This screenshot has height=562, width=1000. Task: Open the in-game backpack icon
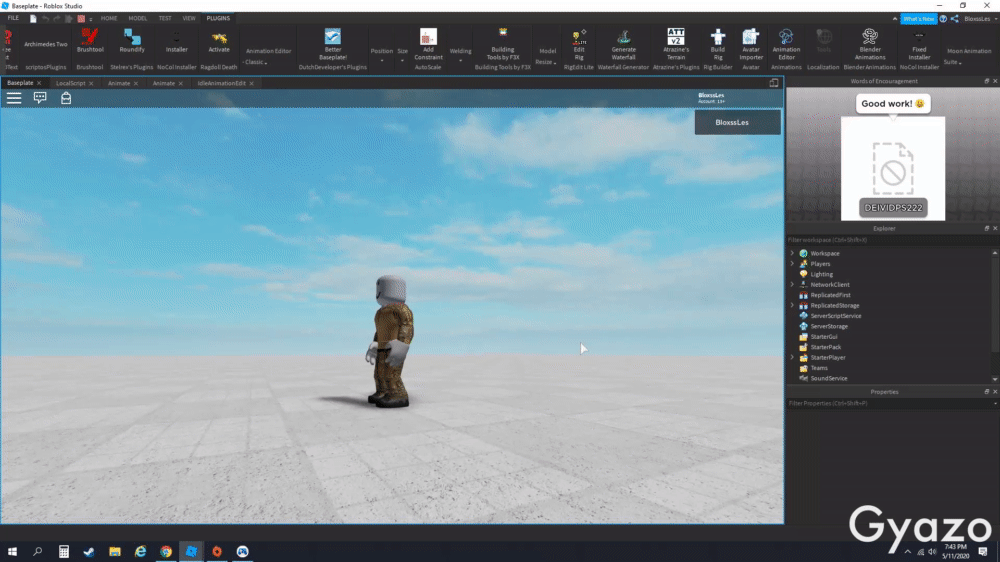[66, 98]
